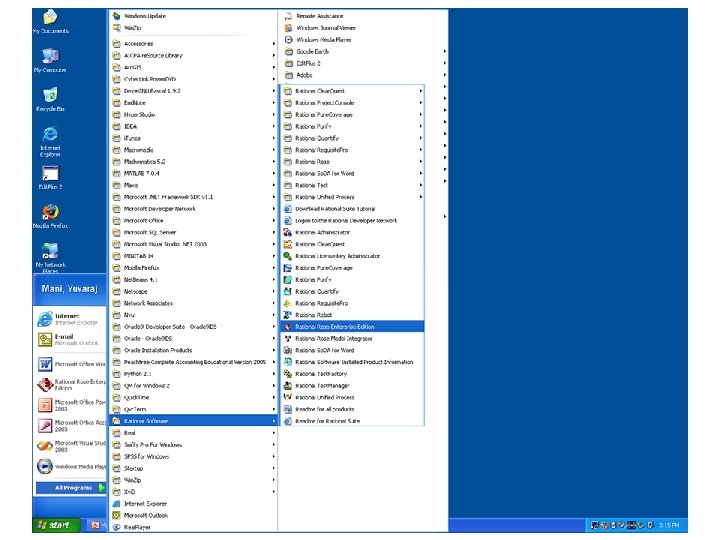
Task: Open pinned Internet Explorer in start menu
Action: tap(70, 319)
